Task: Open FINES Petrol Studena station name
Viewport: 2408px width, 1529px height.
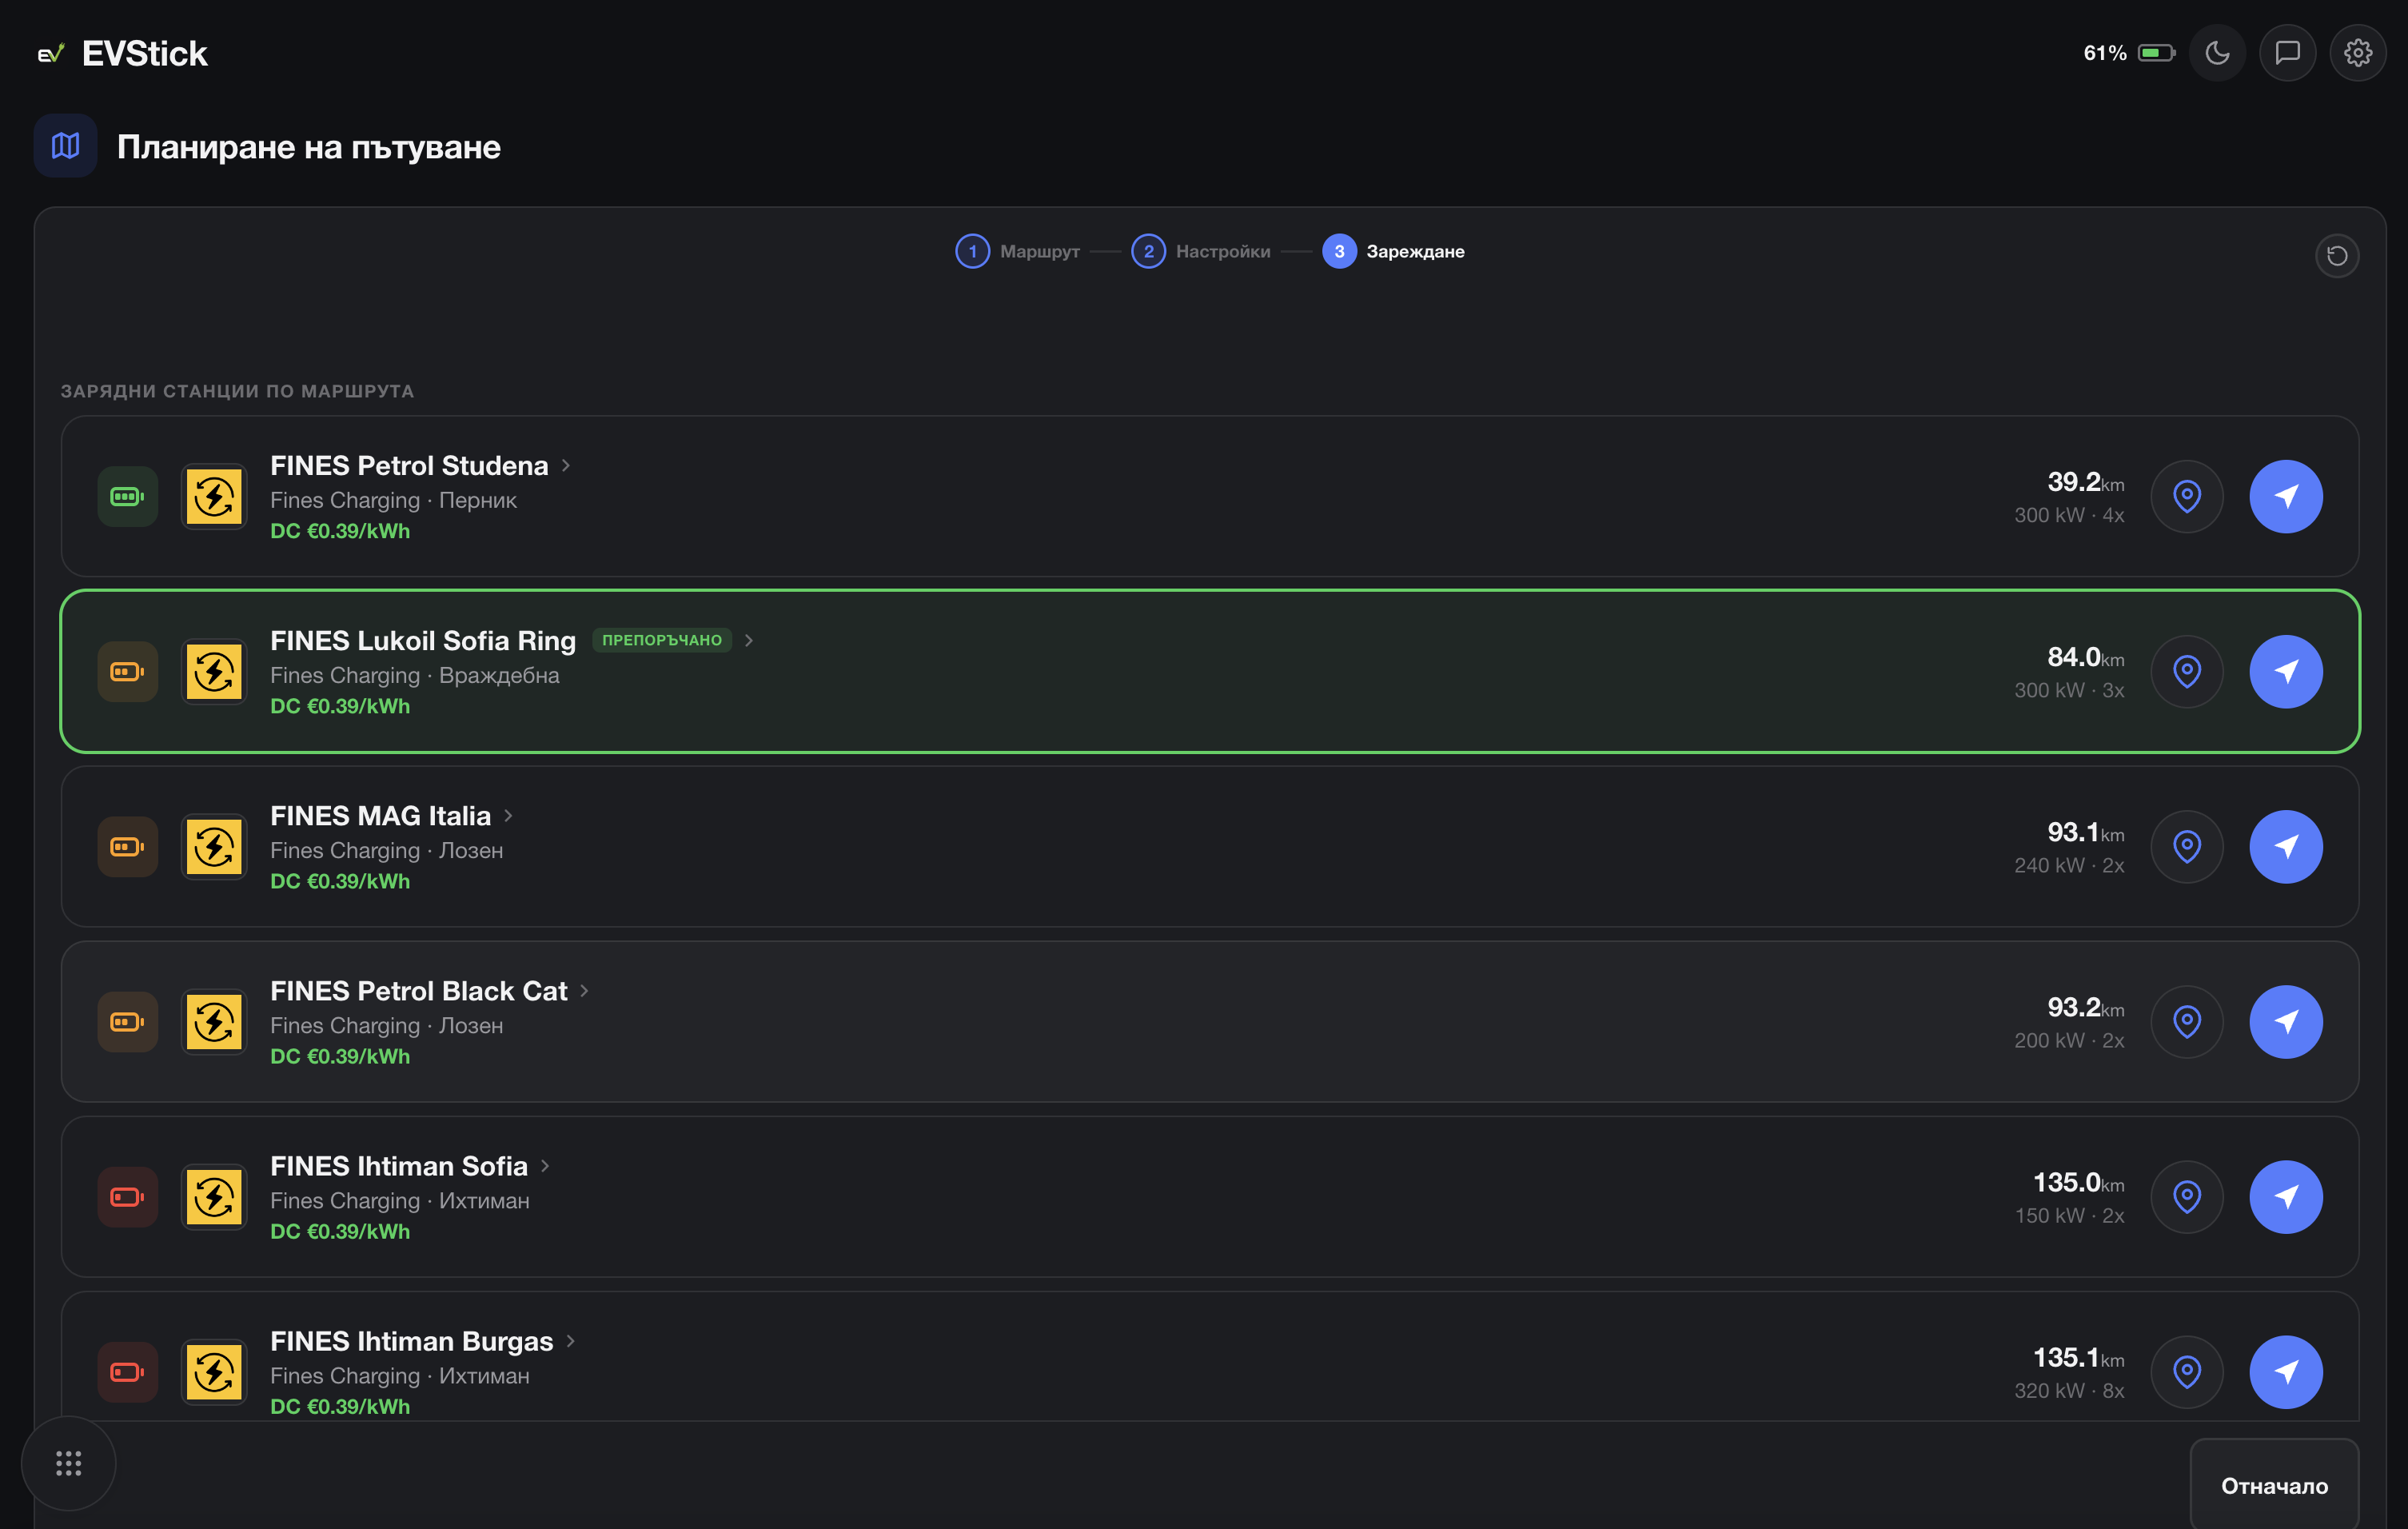Action: [409, 466]
